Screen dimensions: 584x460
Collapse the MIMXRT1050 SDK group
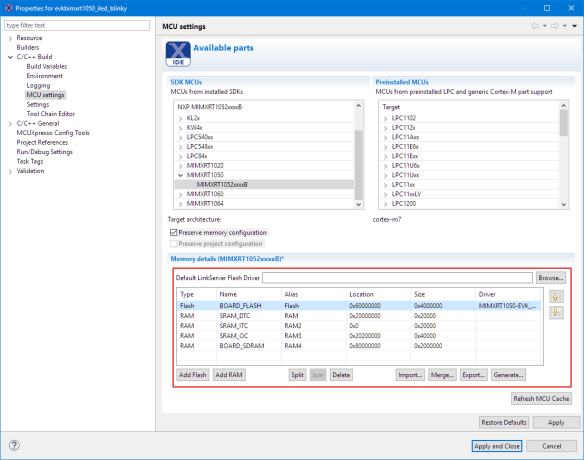[181, 175]
